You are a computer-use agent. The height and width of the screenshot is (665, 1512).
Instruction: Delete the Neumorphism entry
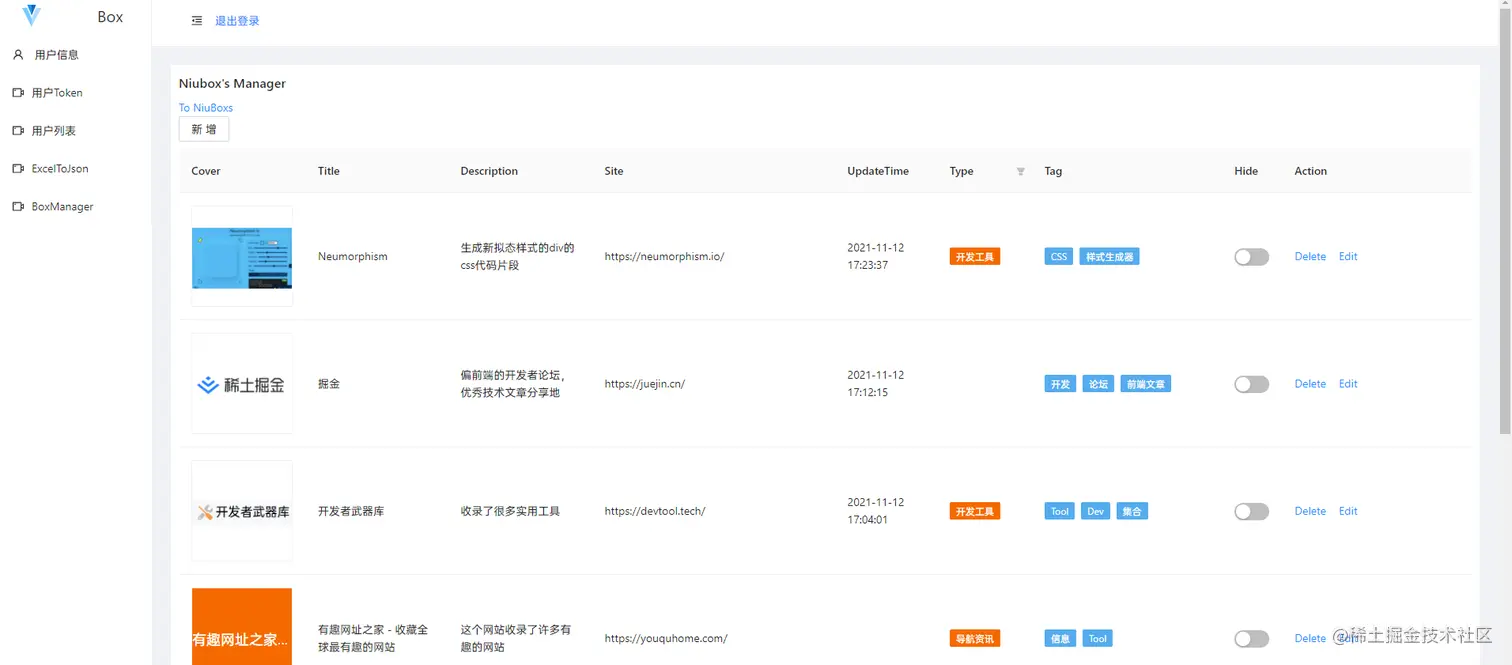click(x=1310, y=257)
